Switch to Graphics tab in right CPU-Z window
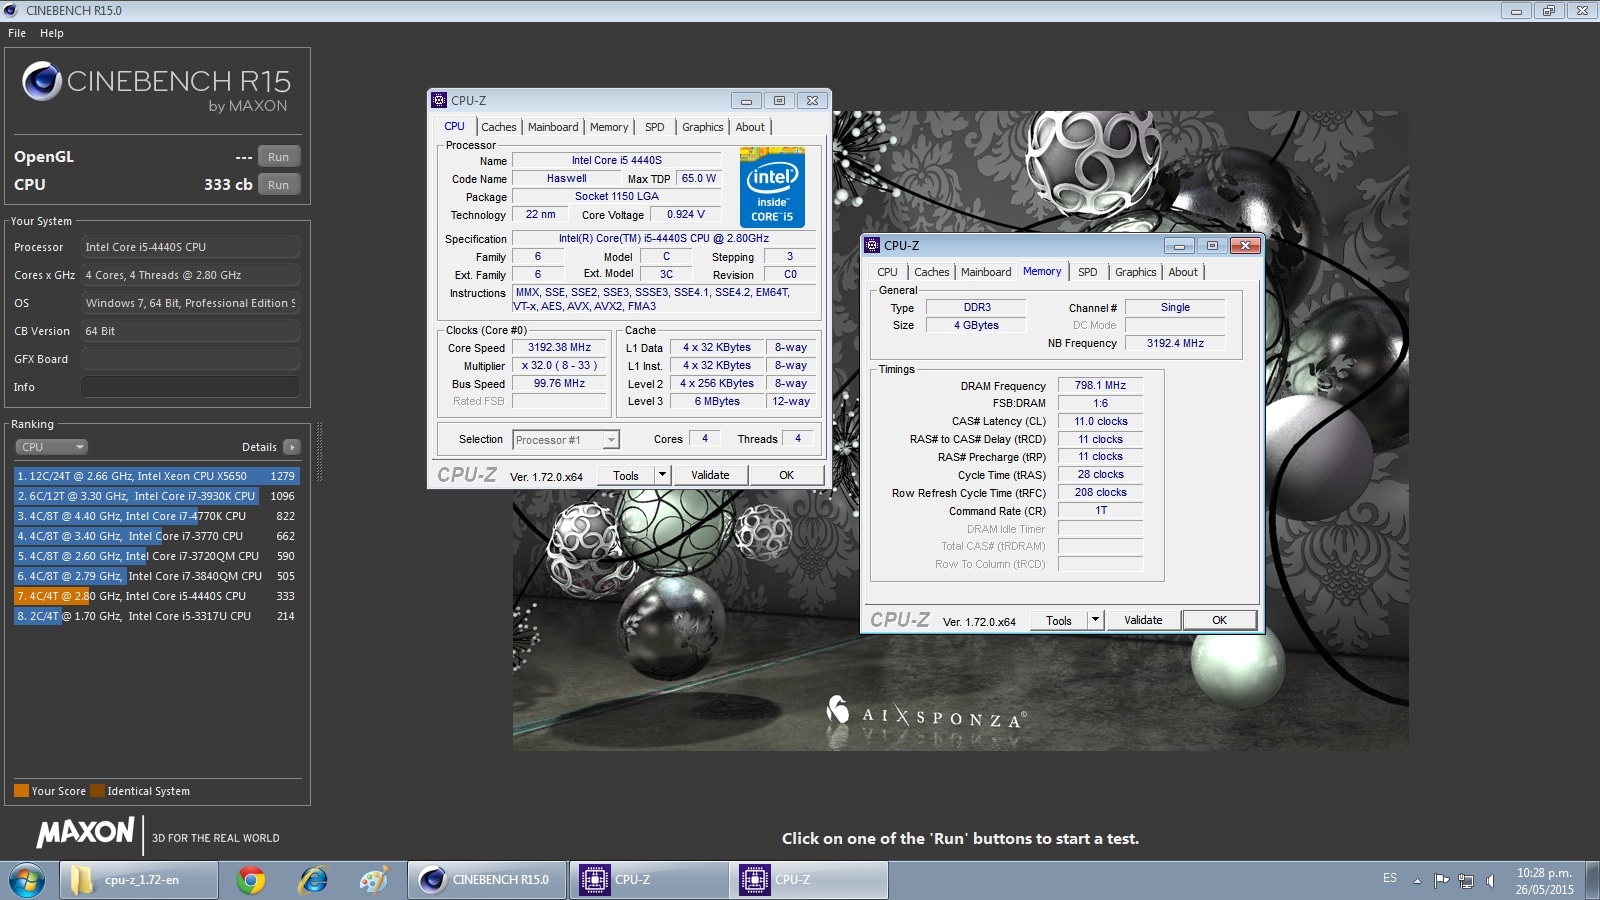Viewport: 1600px width, 900px height. tap(1136, 272)
